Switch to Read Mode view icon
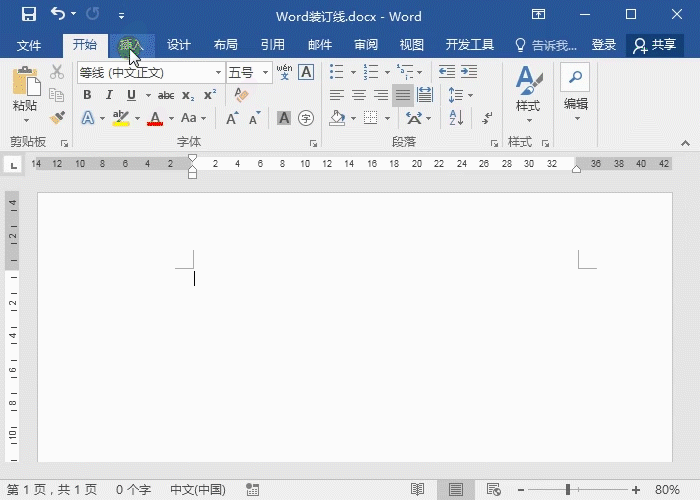 click(x=417, y=490)
